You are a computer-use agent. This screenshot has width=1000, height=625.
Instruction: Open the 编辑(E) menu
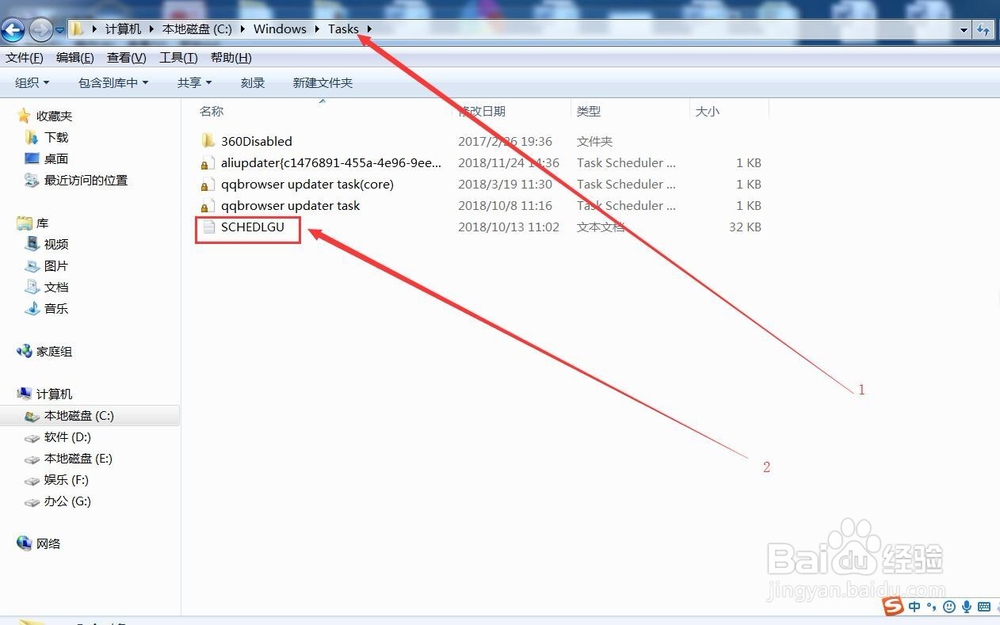tap(75, 57)
